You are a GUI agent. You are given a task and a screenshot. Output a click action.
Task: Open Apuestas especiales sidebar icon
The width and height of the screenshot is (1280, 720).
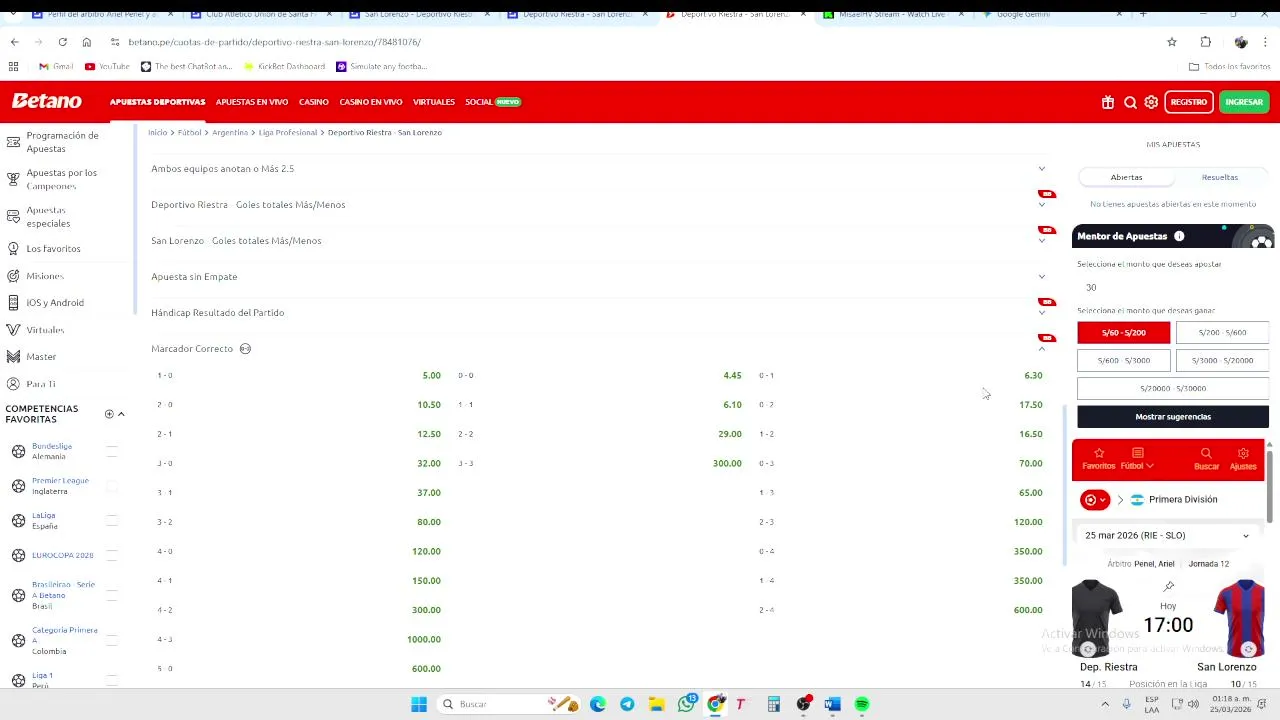(13, 216)
